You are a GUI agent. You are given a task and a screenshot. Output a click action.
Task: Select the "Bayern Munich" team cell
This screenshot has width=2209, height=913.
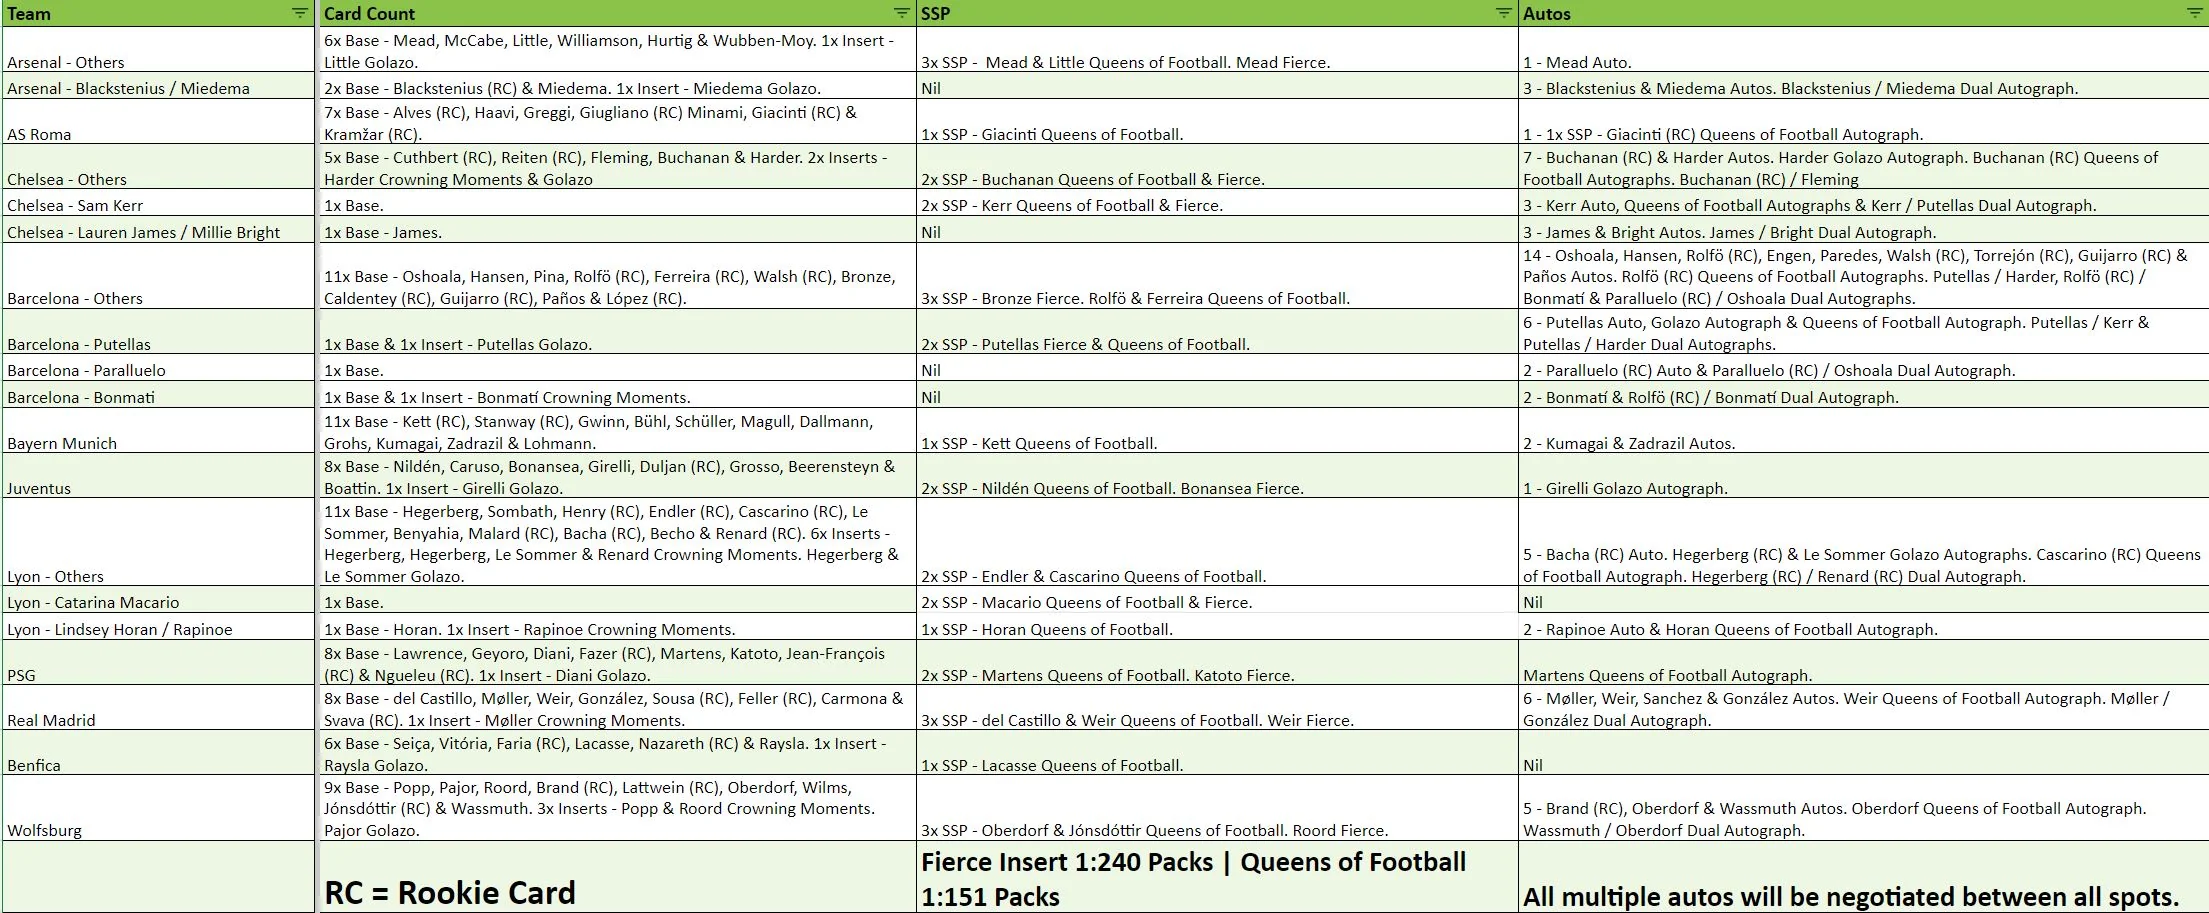tap(160, 431)
